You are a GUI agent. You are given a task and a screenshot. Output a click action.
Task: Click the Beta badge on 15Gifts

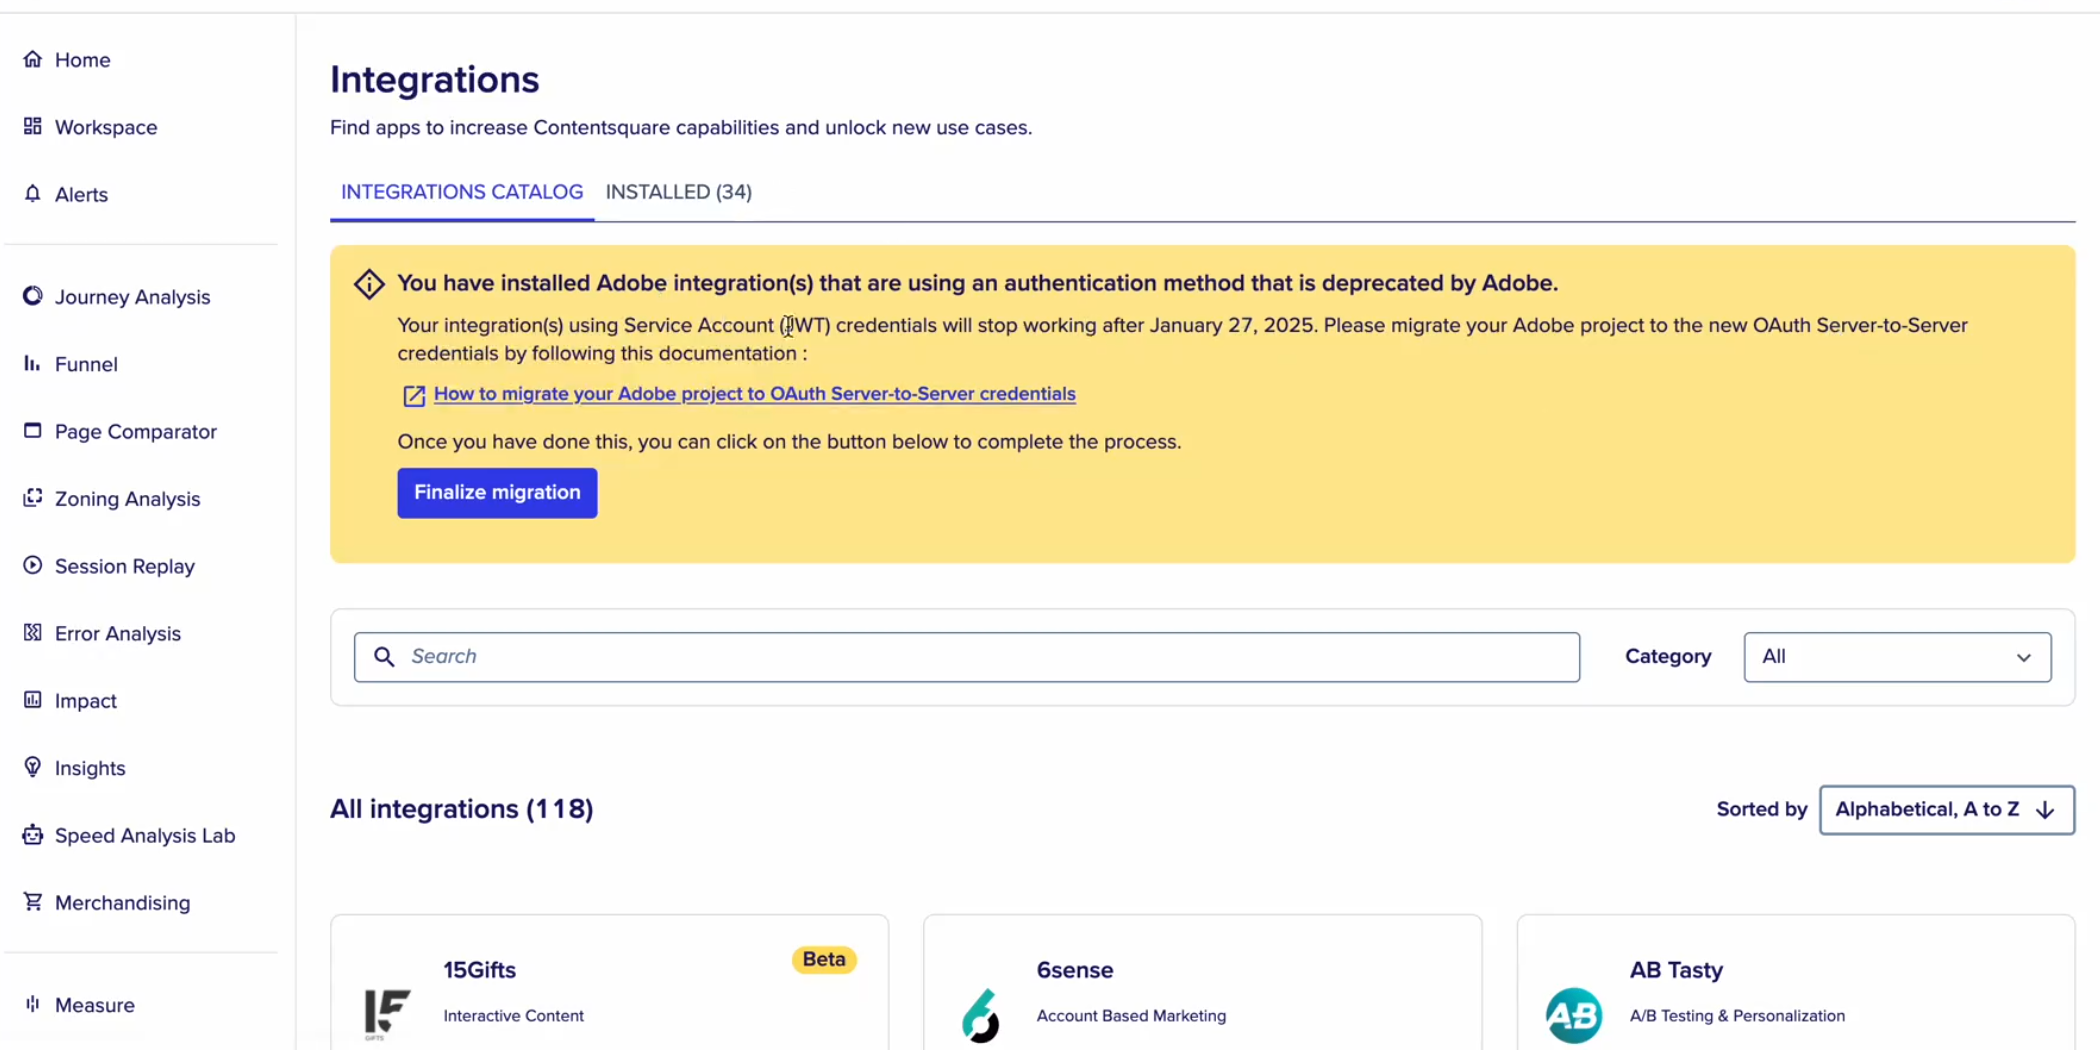(824, 959)
